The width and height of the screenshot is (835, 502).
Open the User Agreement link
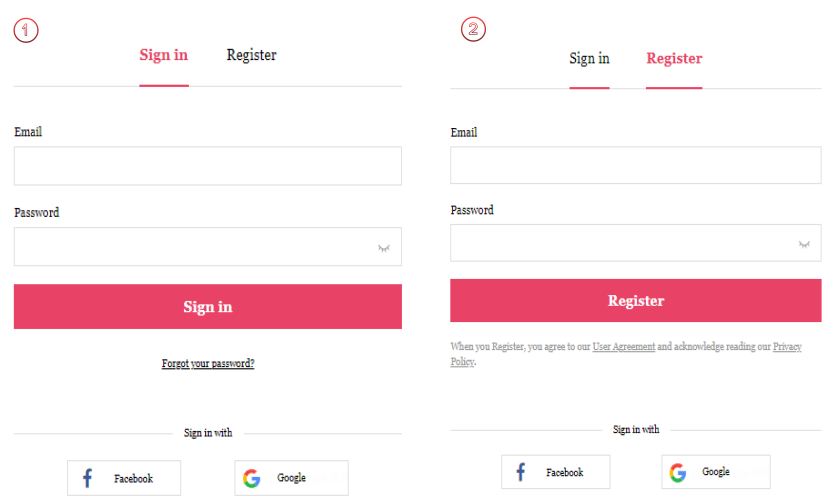pos(624,347)
